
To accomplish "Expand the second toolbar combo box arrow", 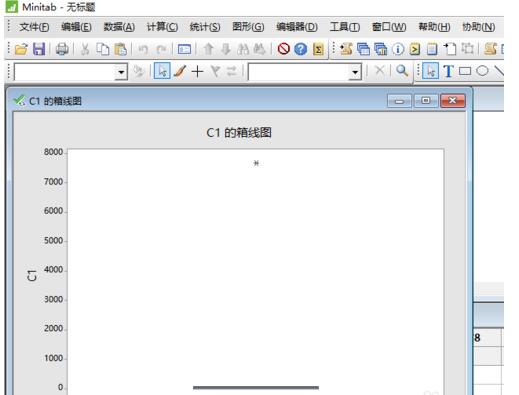I will click(x=355, y=72).
